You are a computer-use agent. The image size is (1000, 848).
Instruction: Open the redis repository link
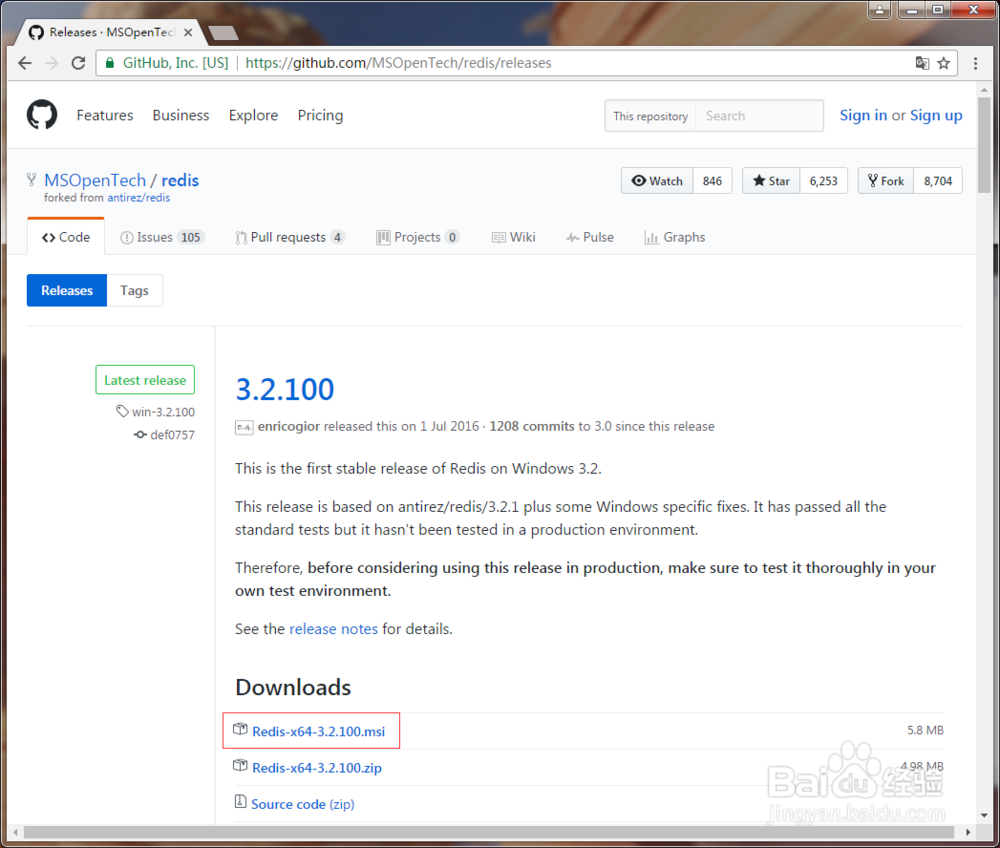[x=180, y=180]
